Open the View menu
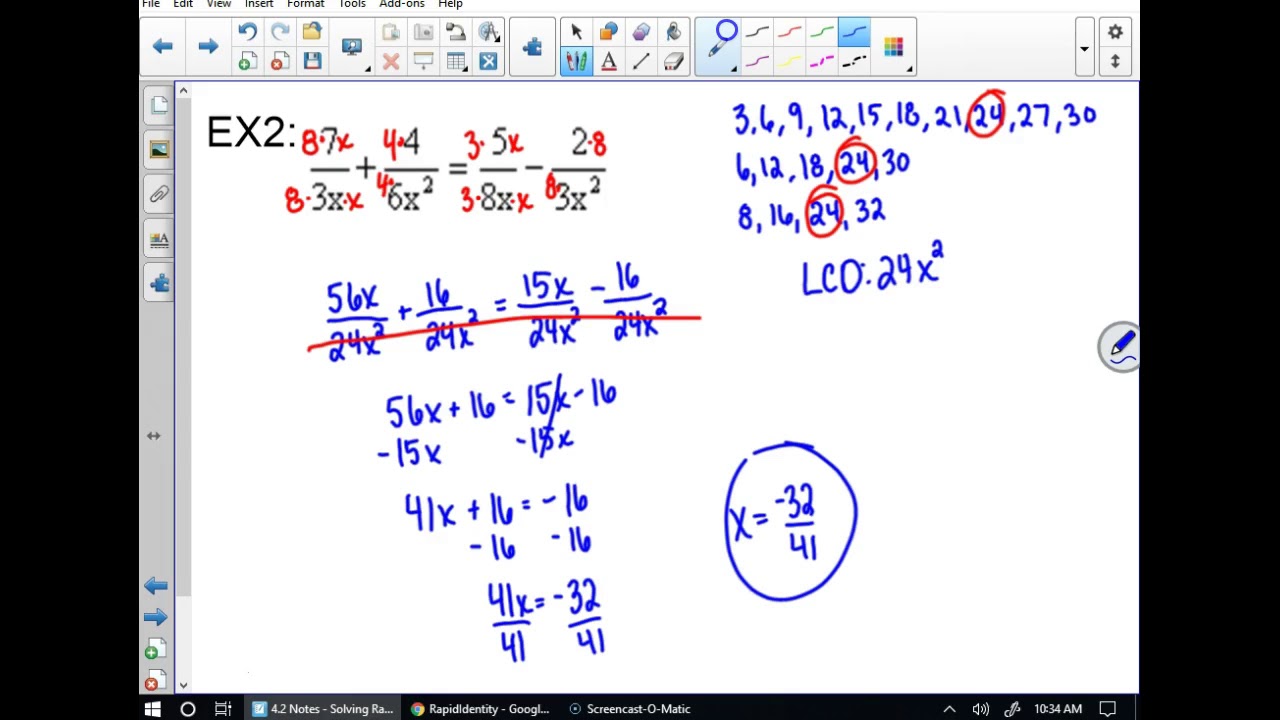Viewport: 1280px width, 720px height. click(219, 4)
